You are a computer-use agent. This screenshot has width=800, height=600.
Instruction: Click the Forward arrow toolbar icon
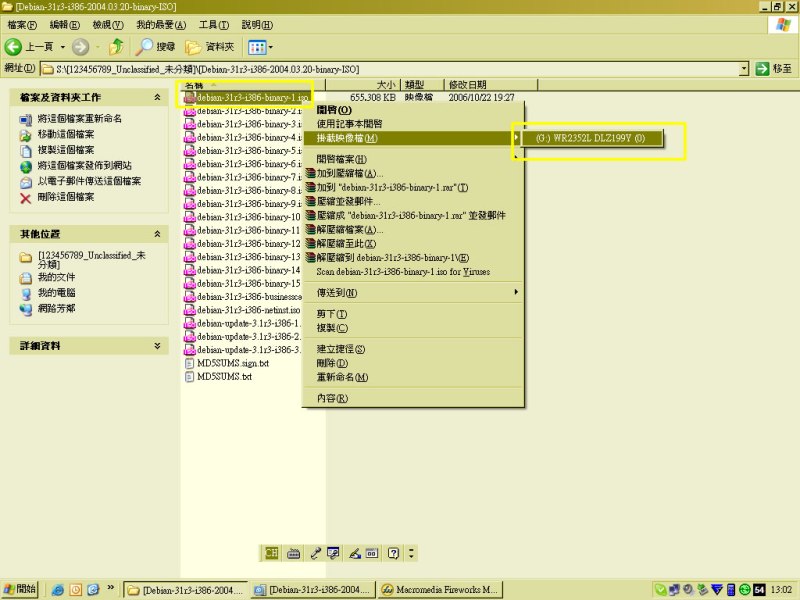pos(80,47)
